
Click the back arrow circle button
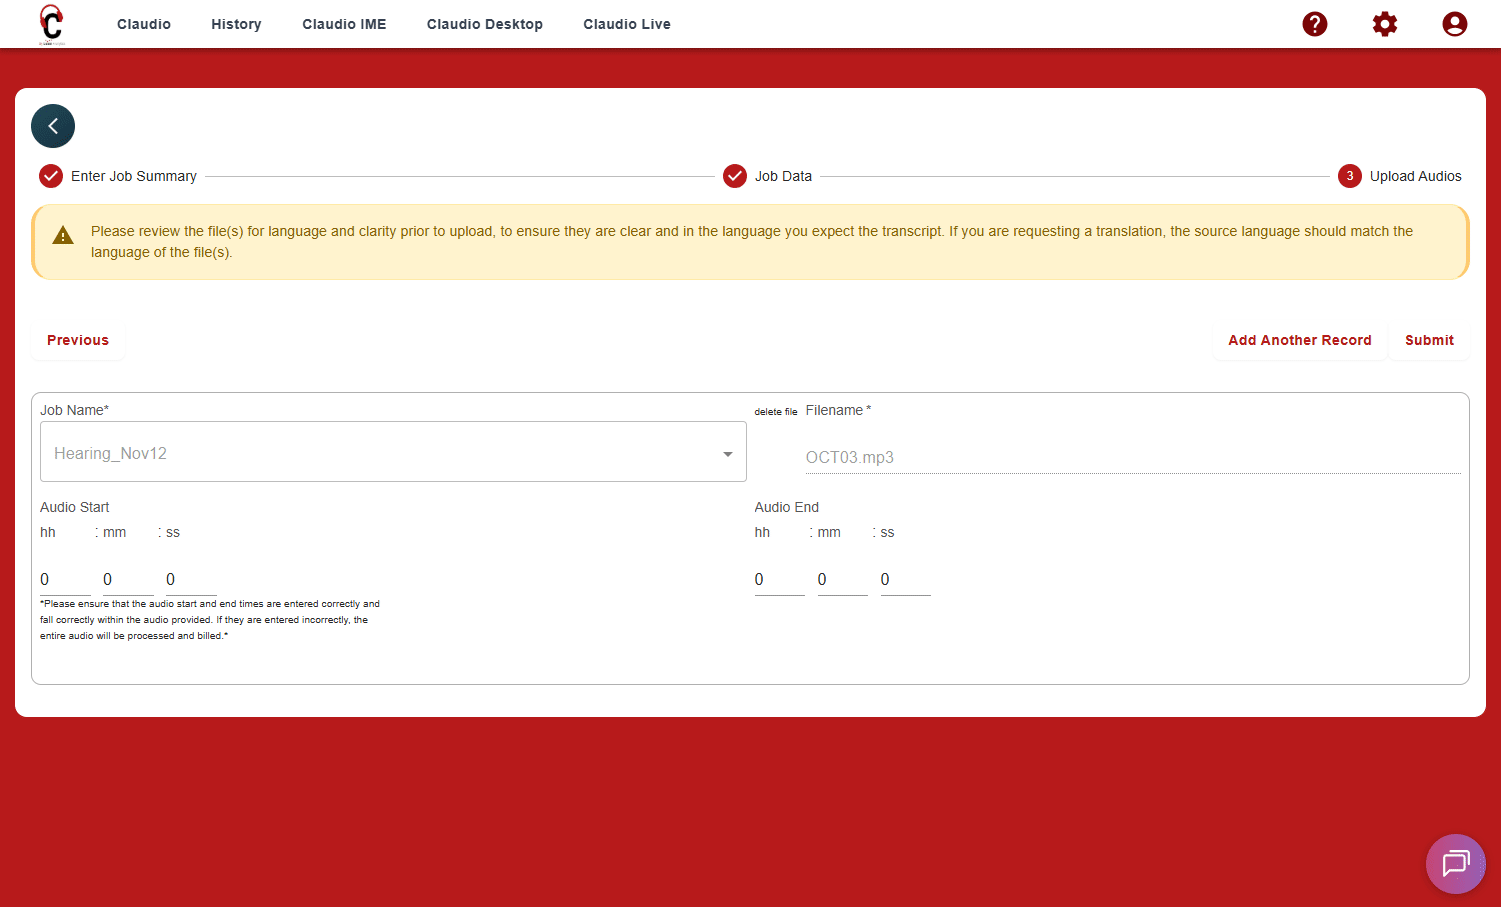[x=53, y=126]
